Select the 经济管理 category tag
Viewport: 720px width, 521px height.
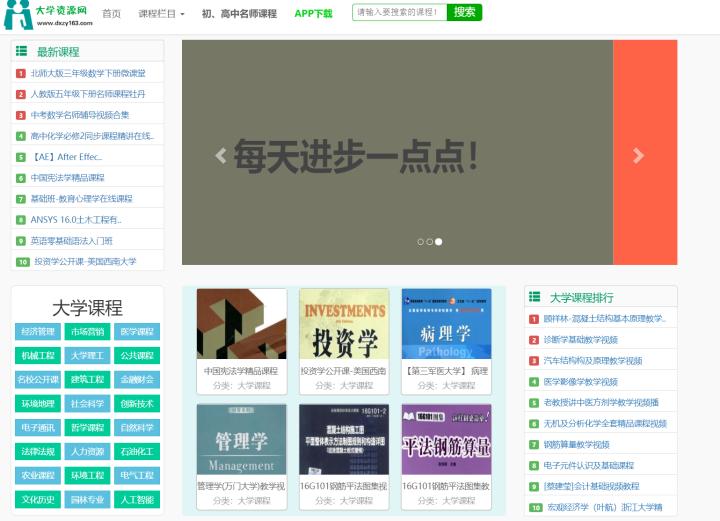(38, 331)
